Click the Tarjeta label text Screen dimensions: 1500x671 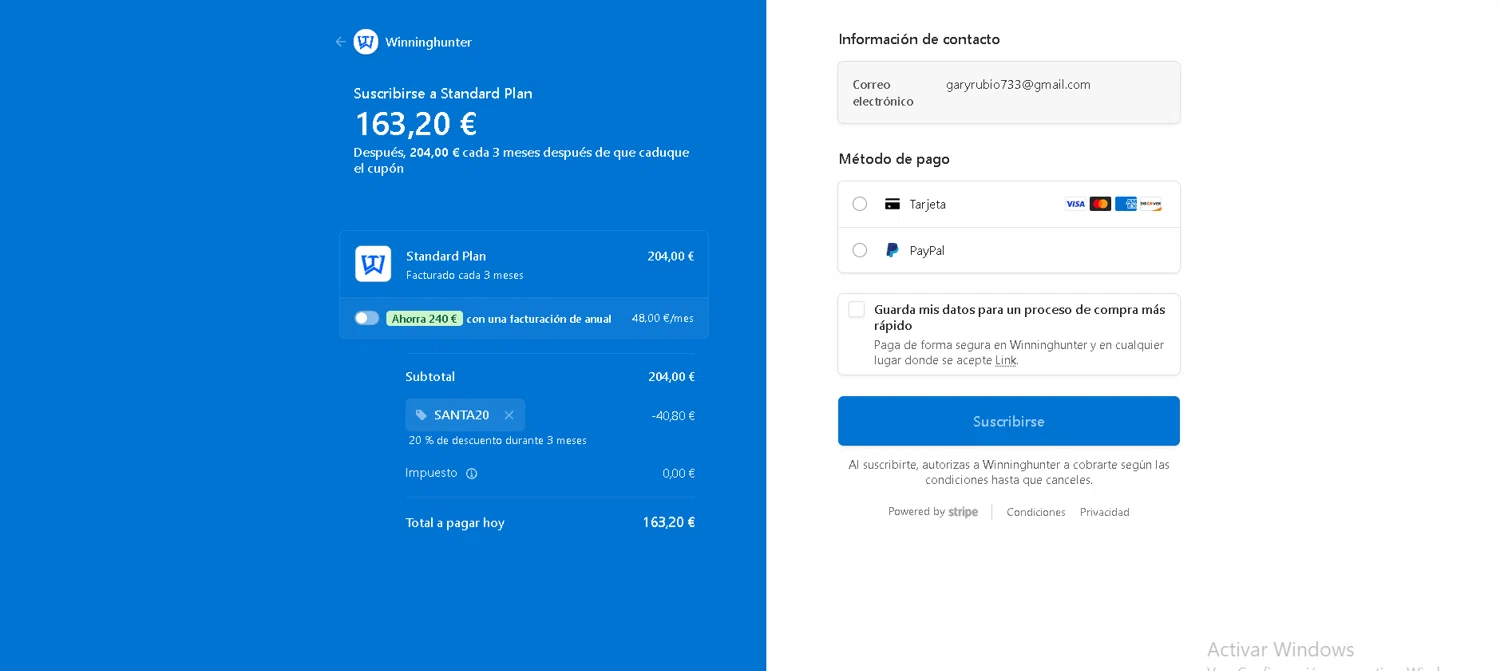pyautogui.click(x=928, y=204)
